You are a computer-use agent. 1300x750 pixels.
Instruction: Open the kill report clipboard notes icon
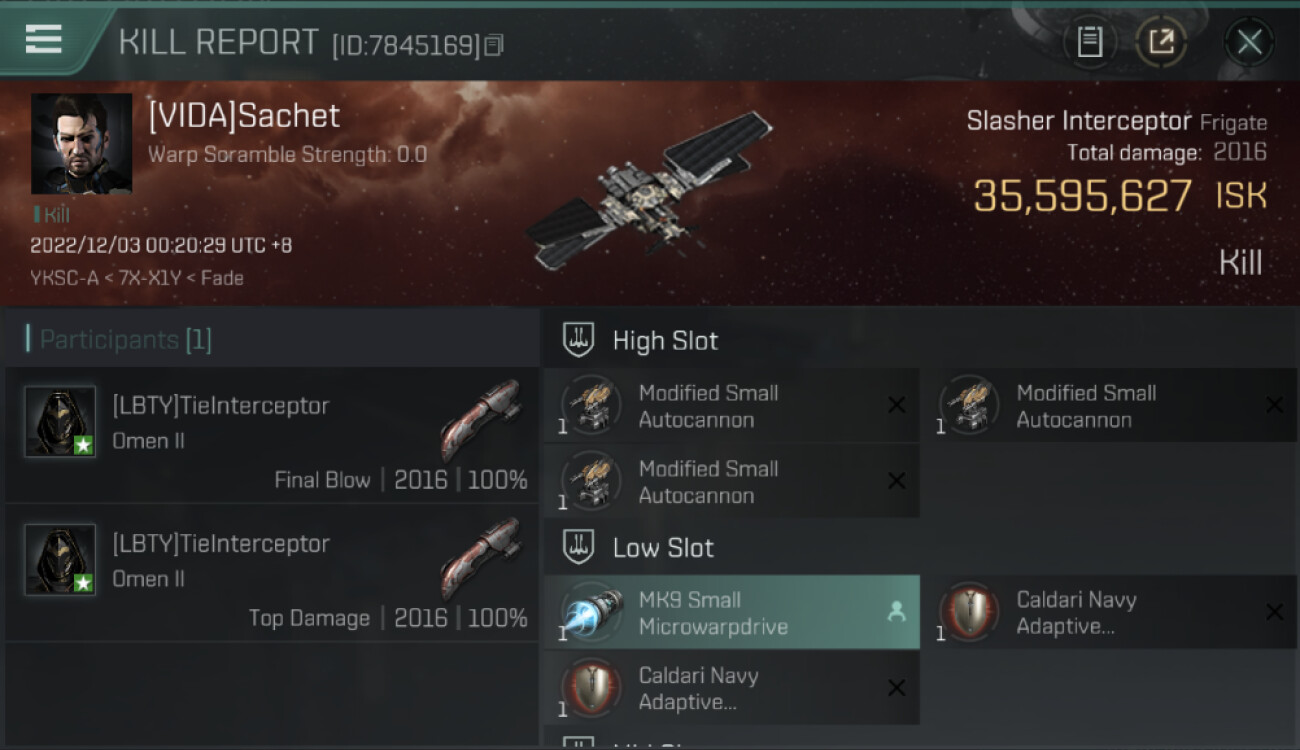click(1089, 41)
